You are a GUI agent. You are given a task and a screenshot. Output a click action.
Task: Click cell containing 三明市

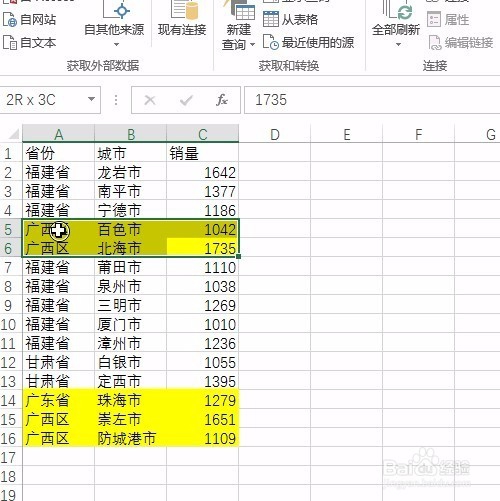(131, 305)
